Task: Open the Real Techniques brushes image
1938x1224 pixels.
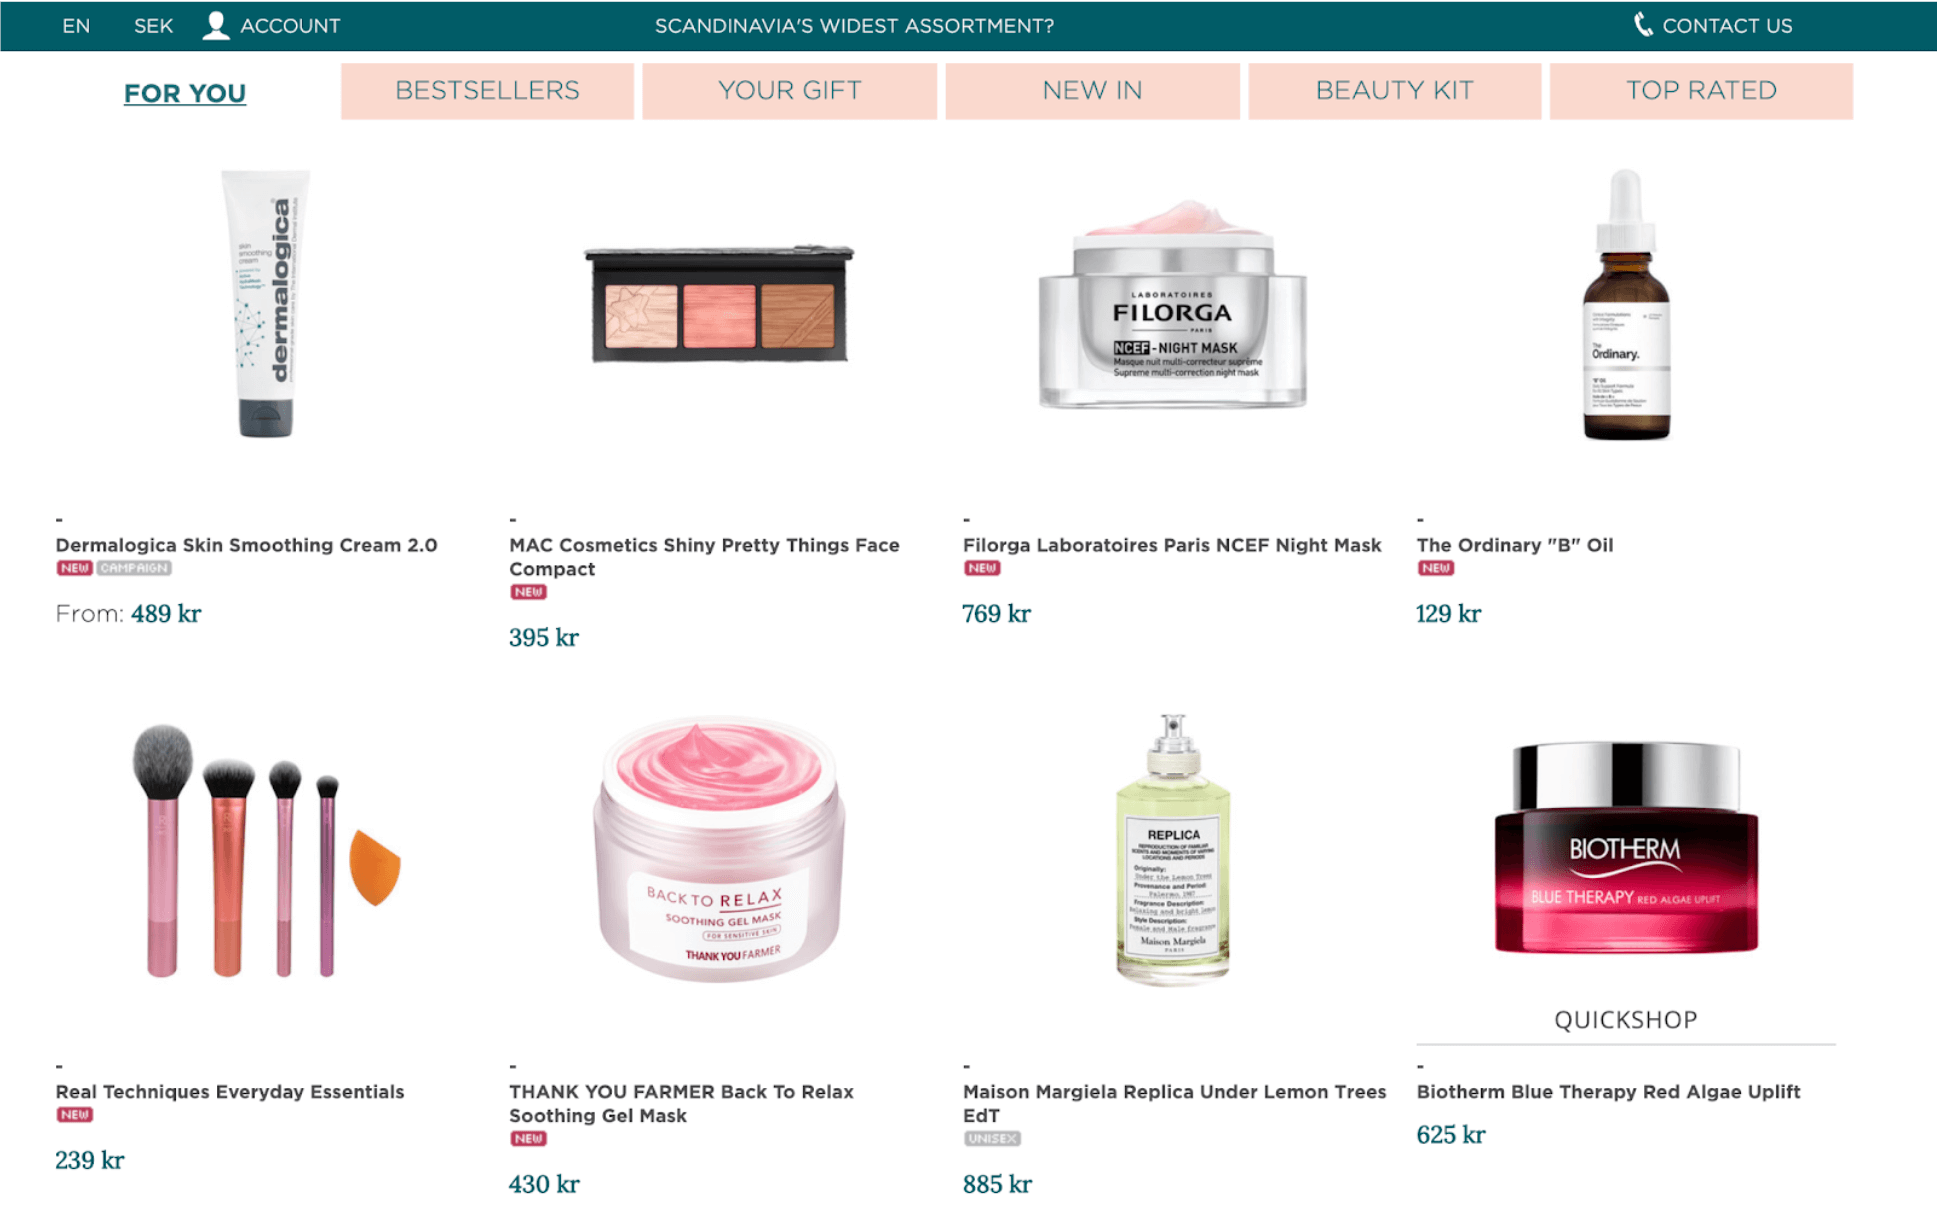Action: click(x=266, y=851)
